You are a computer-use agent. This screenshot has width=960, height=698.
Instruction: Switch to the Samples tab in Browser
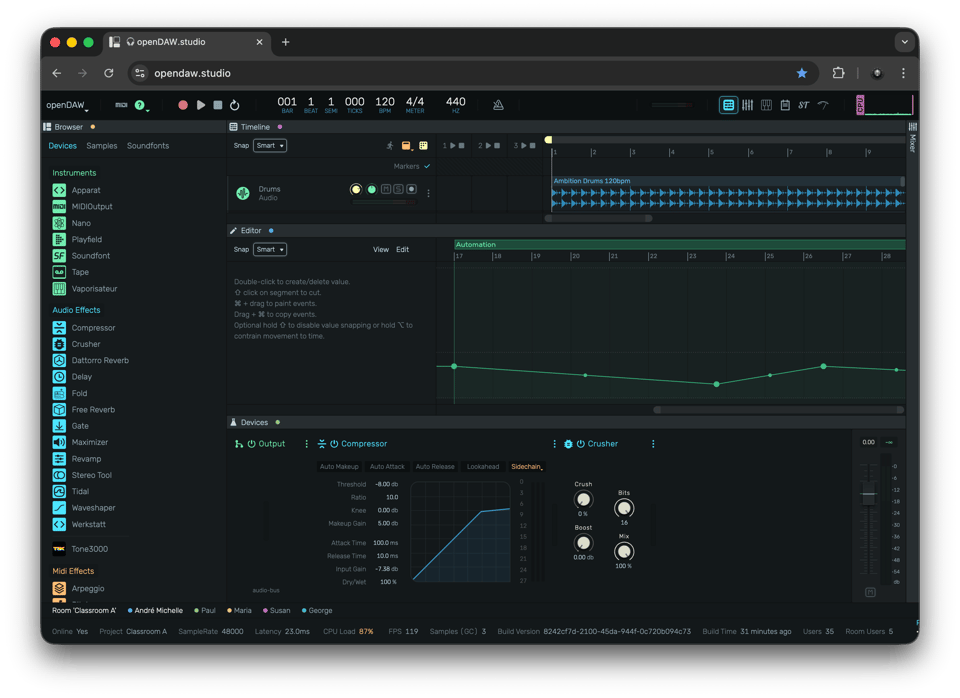(x=102, y=146)
